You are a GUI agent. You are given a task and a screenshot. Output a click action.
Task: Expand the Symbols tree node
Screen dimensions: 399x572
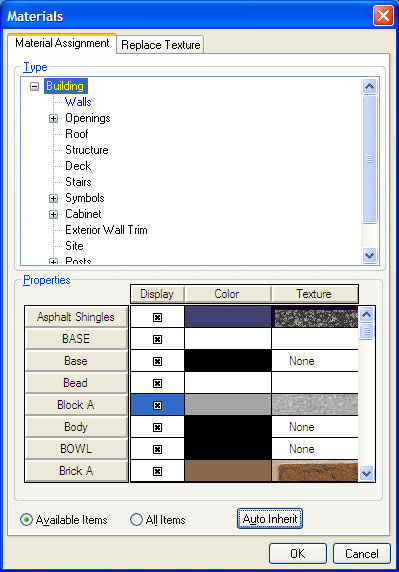pos(53,198)
